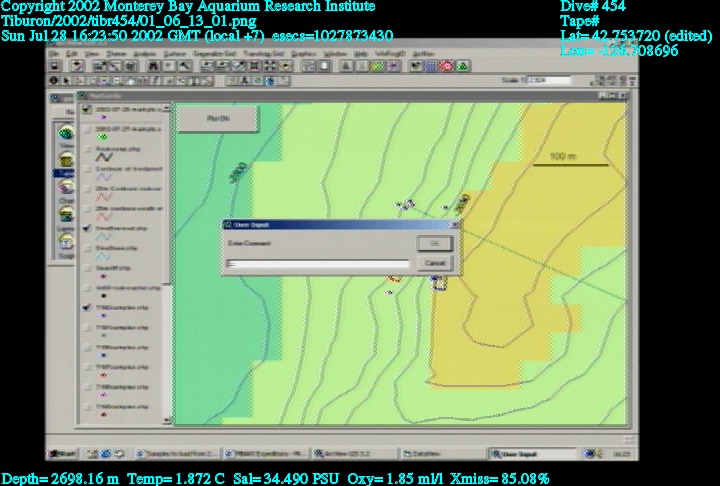Switch to ArcView GIS 3.2 taskbar button
Screen dimensions: 720x486
tap(354, 454)
